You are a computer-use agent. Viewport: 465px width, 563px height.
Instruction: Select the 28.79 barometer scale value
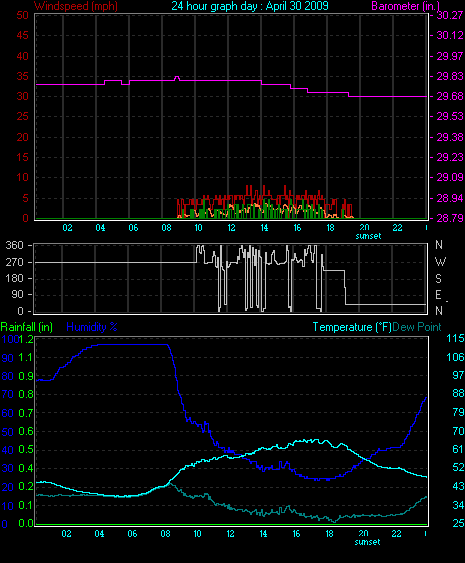point(450,218)
